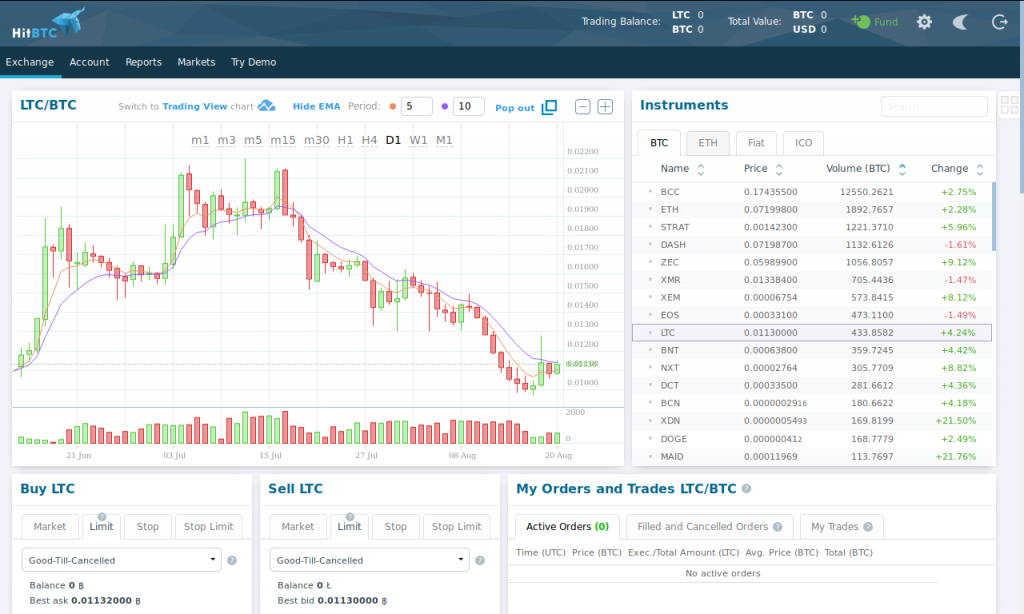
Task: Select the ETH instrument row
Action: click(x=812, y=210)
